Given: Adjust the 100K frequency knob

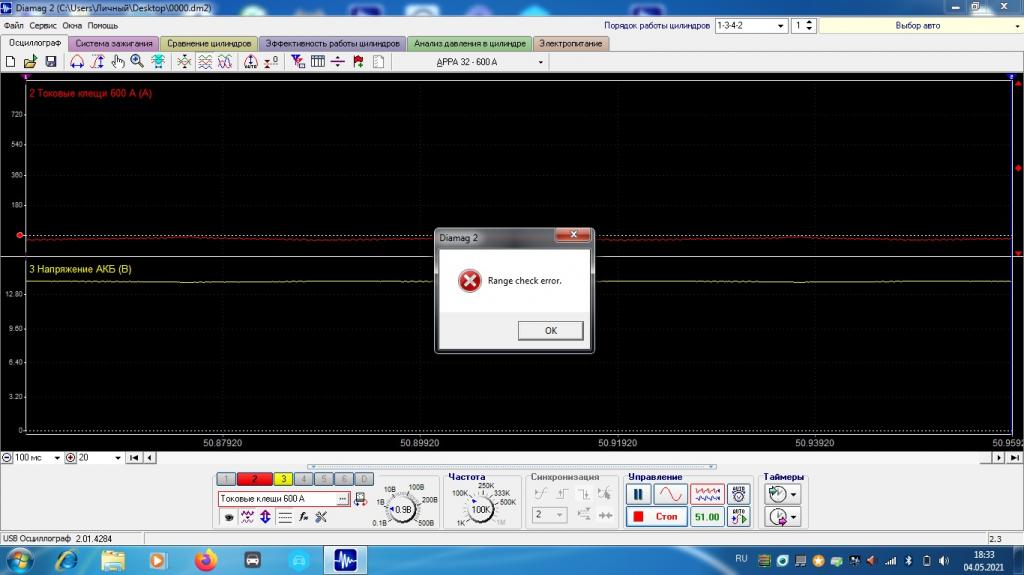Looking at the screenshot, I should coord(481,510).
